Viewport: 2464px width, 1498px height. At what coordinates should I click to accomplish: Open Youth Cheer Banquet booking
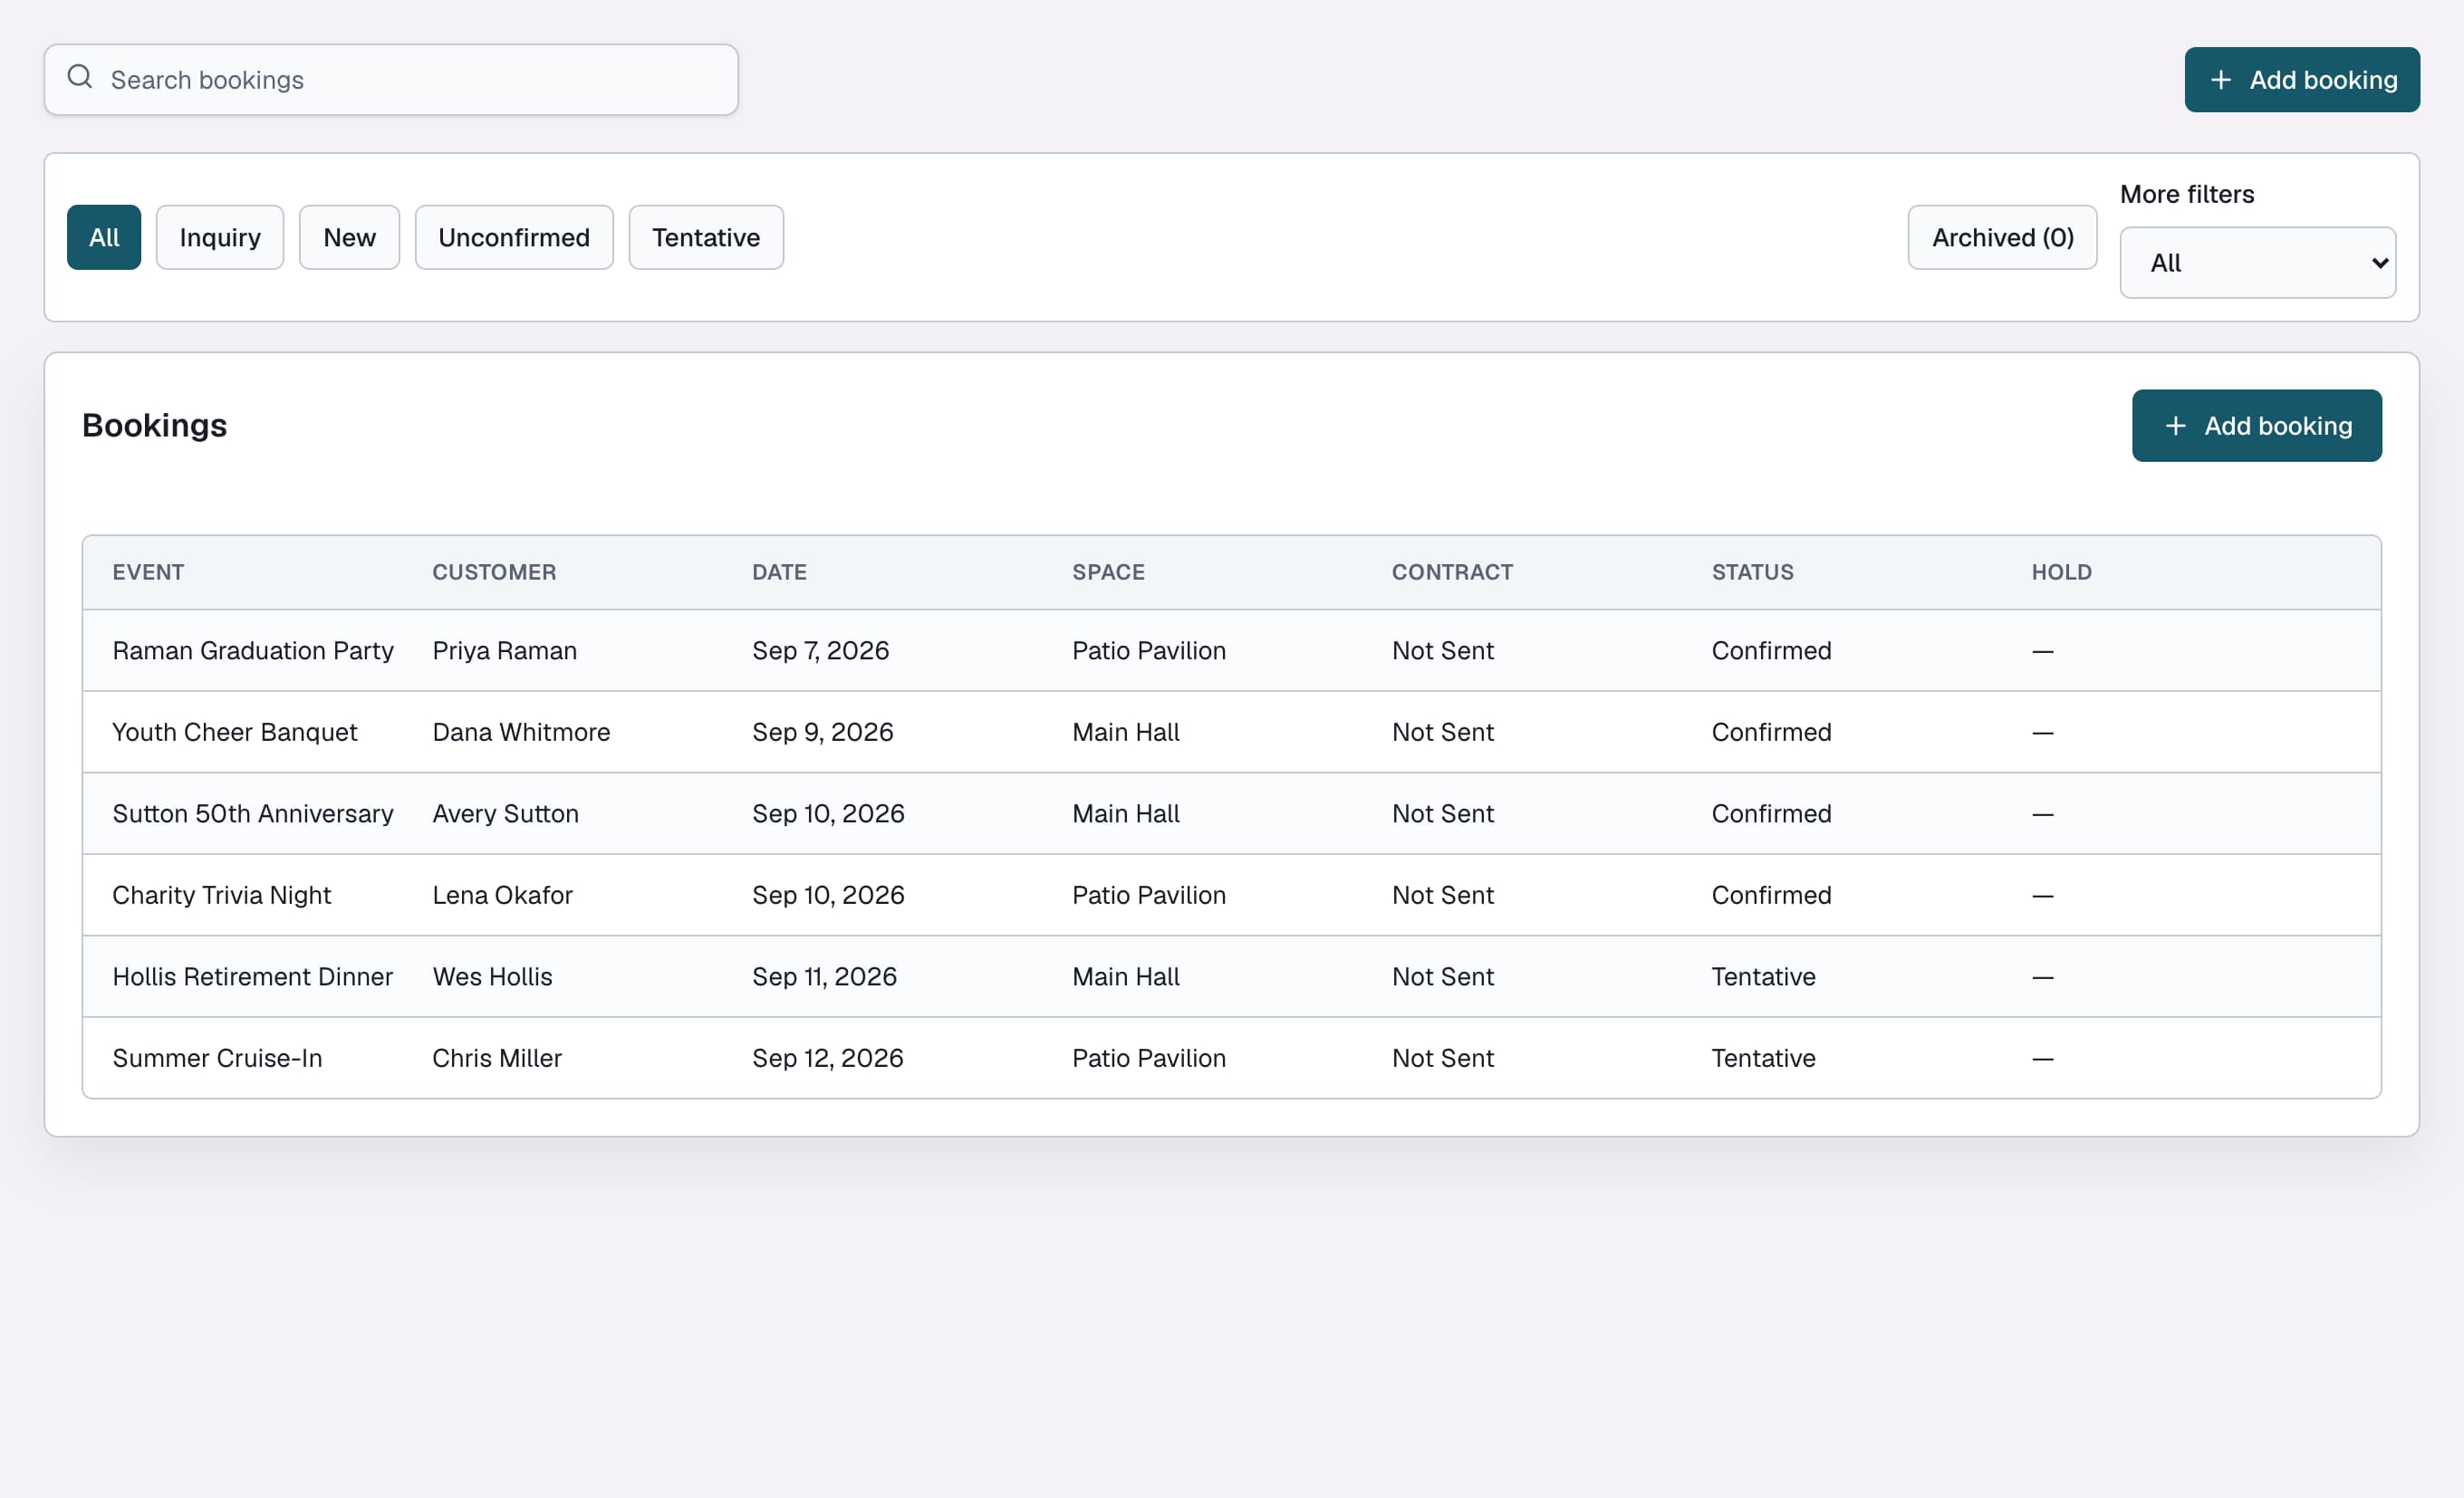click(x=234, y=732)
